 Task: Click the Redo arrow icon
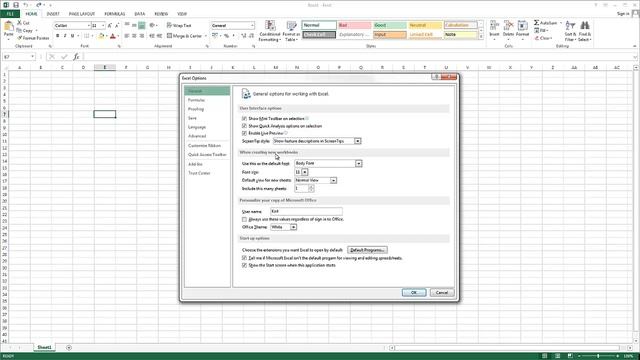[x=38, y=5]
